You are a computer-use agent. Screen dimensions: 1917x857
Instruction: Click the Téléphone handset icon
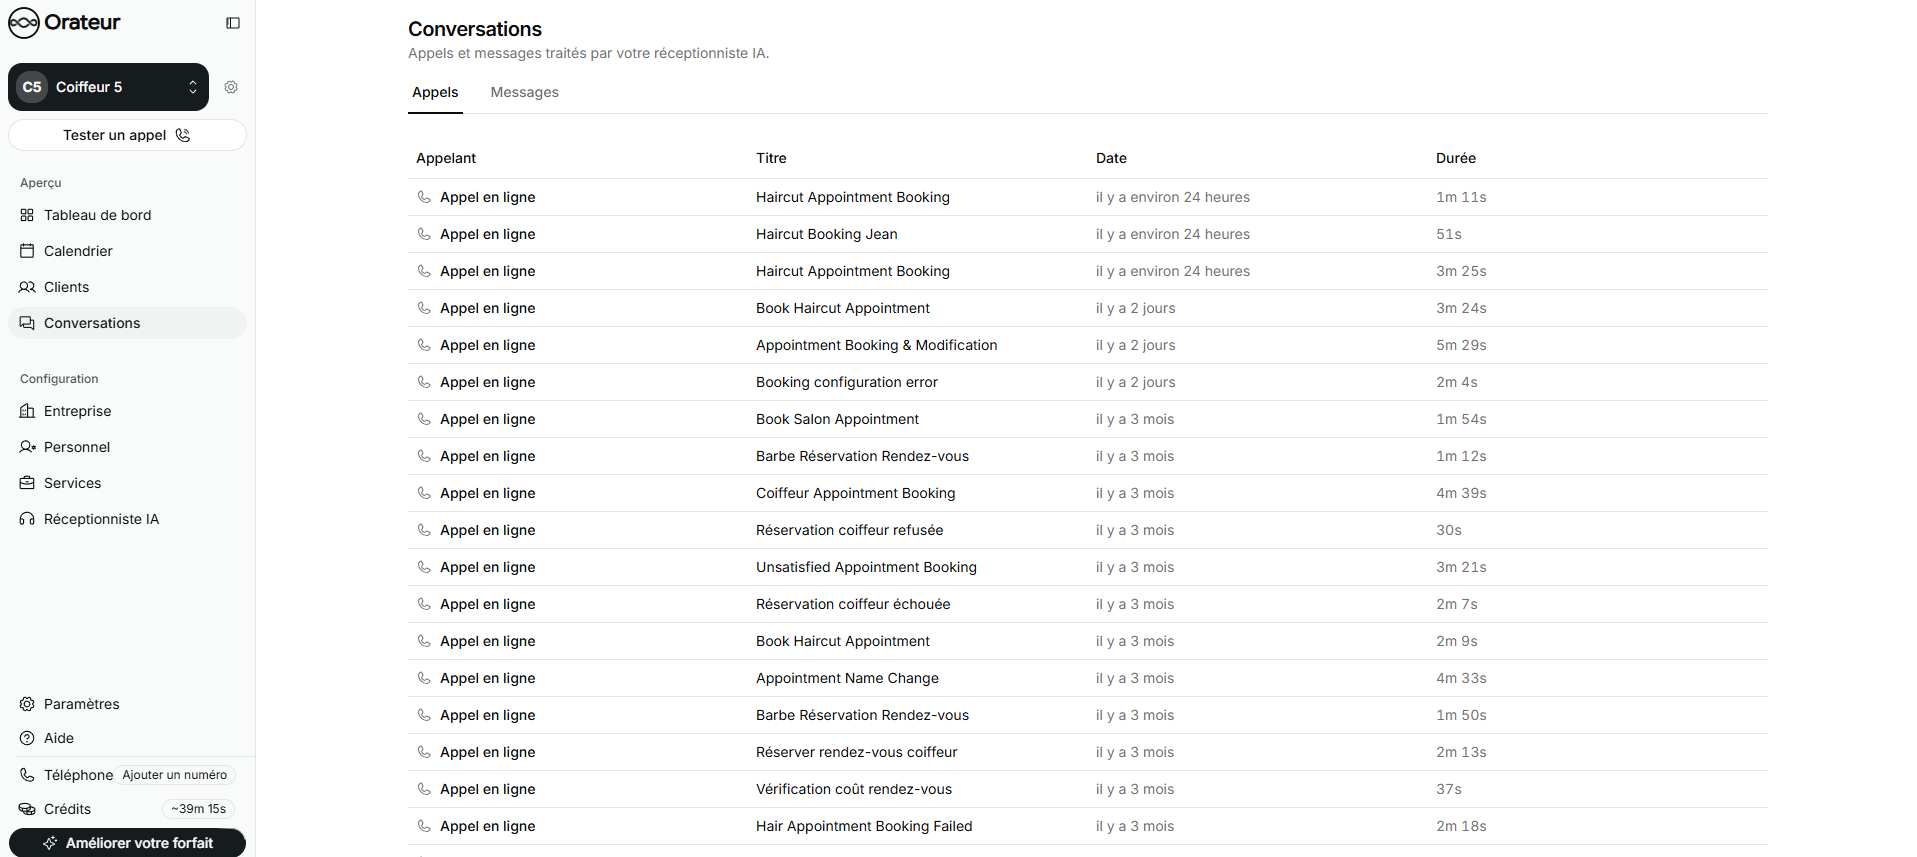(27, 775)
